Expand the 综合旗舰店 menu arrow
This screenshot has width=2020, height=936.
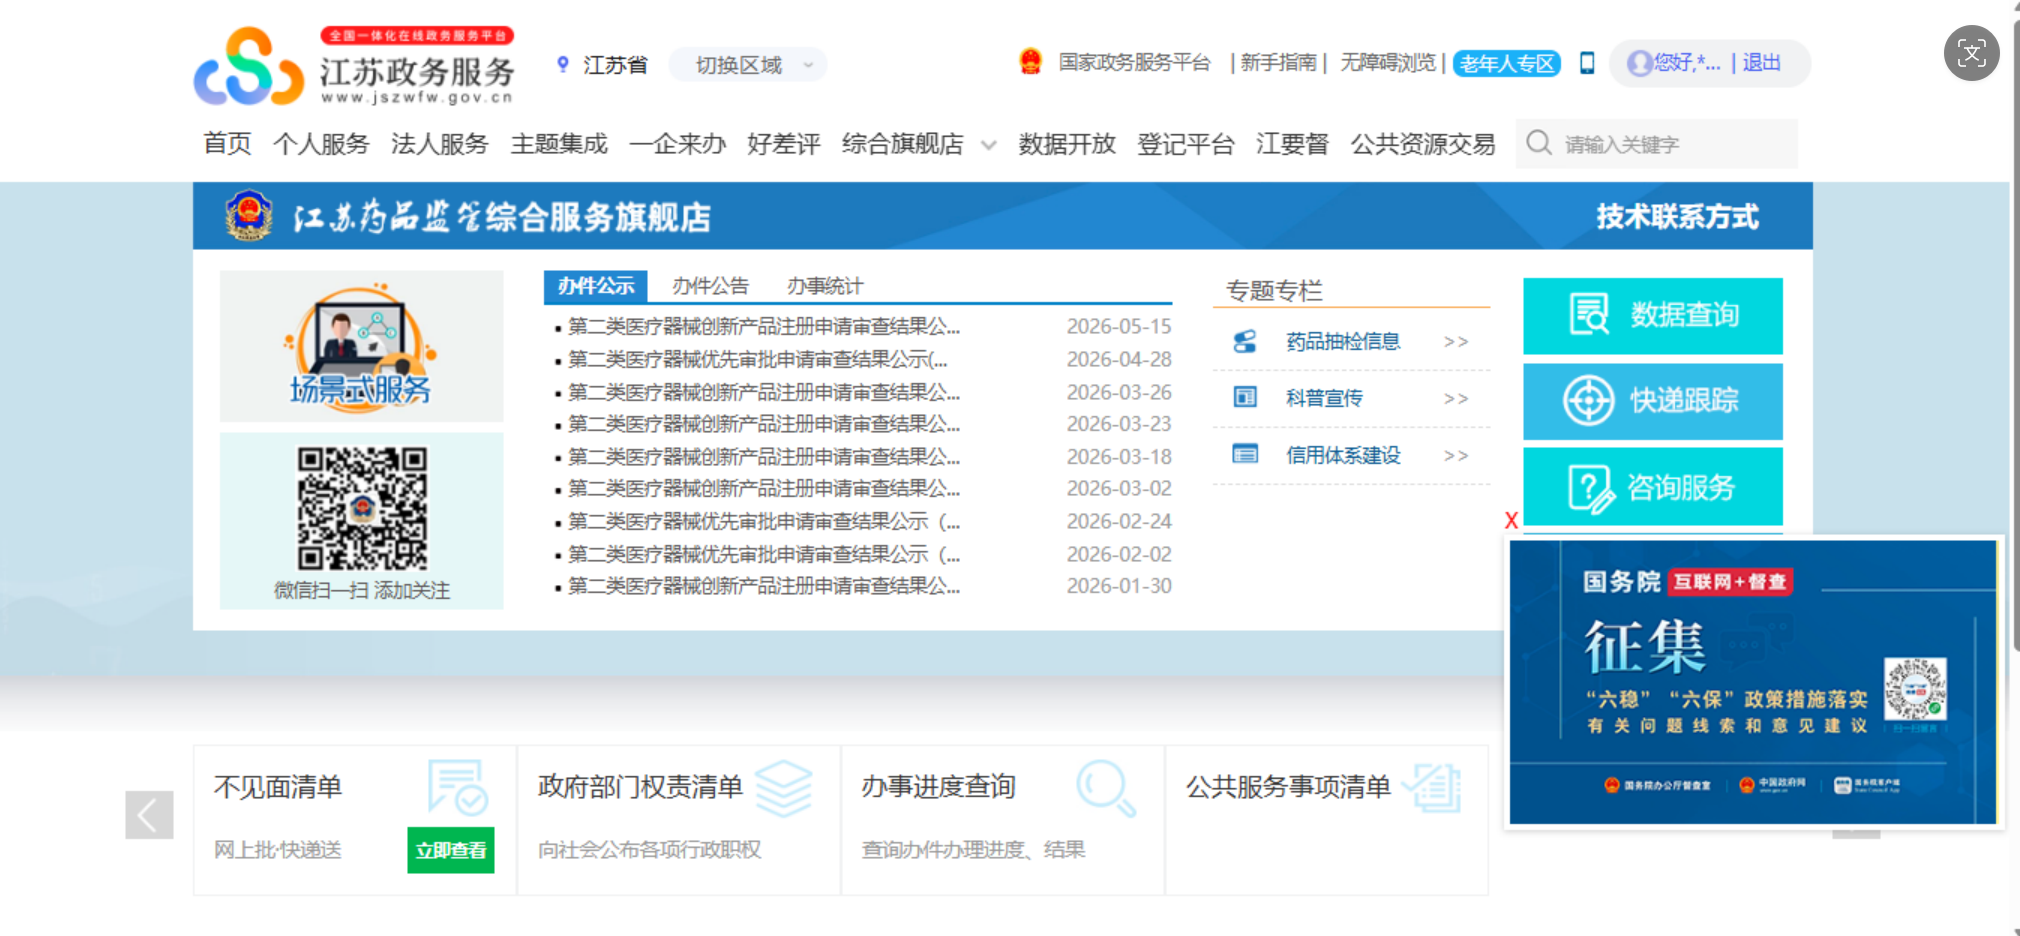989,145
